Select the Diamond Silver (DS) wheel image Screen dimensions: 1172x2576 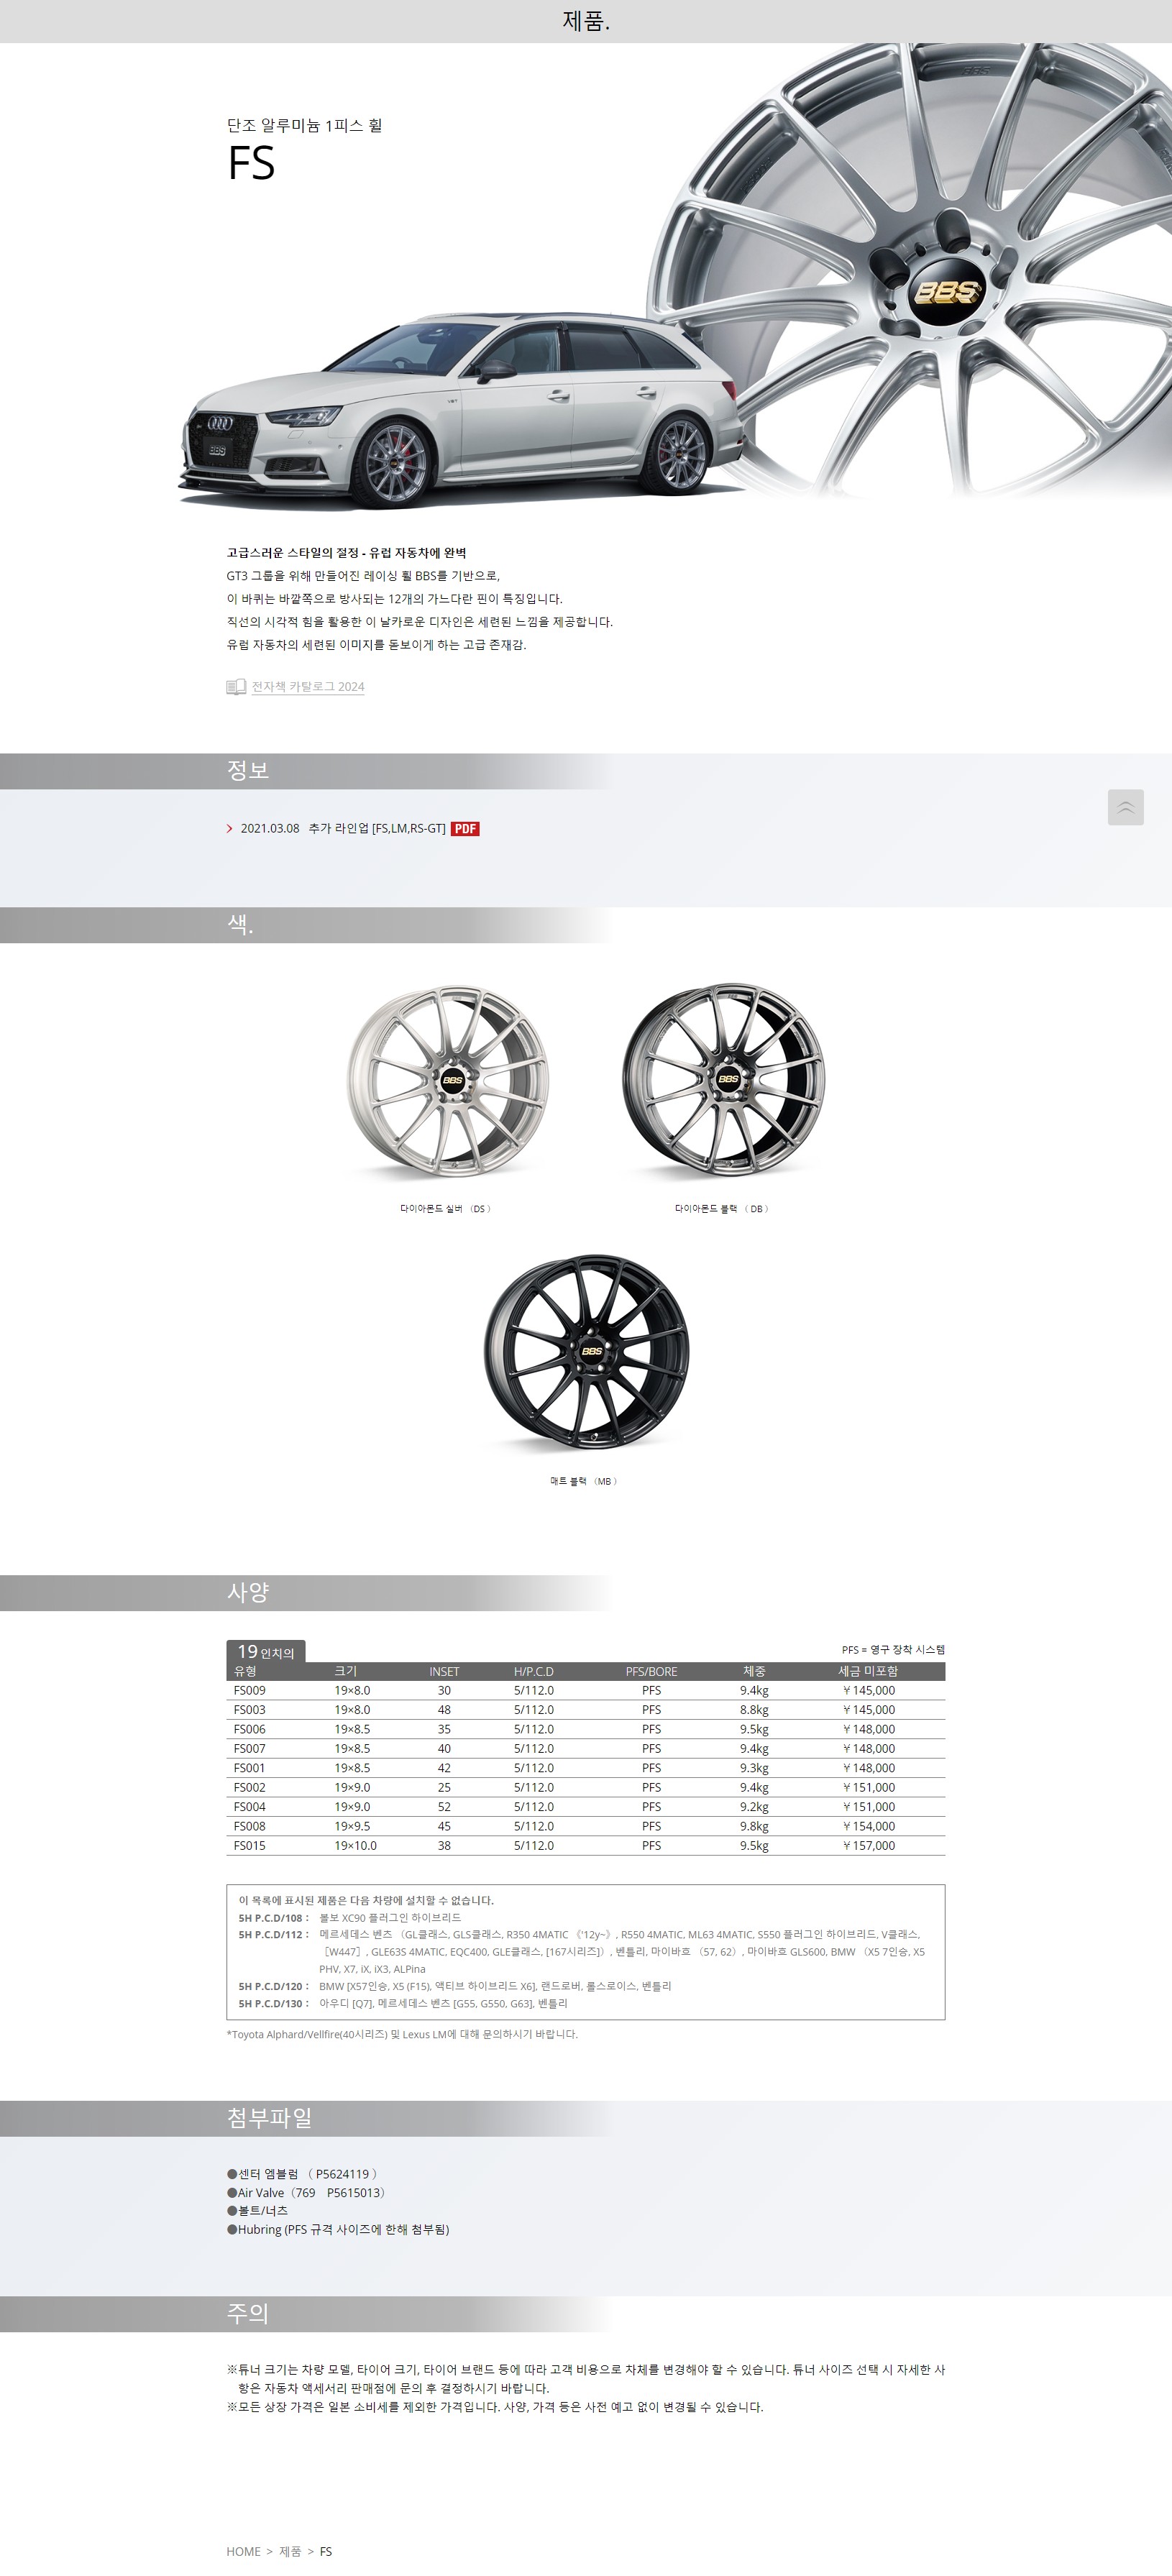coord(448,1081)
